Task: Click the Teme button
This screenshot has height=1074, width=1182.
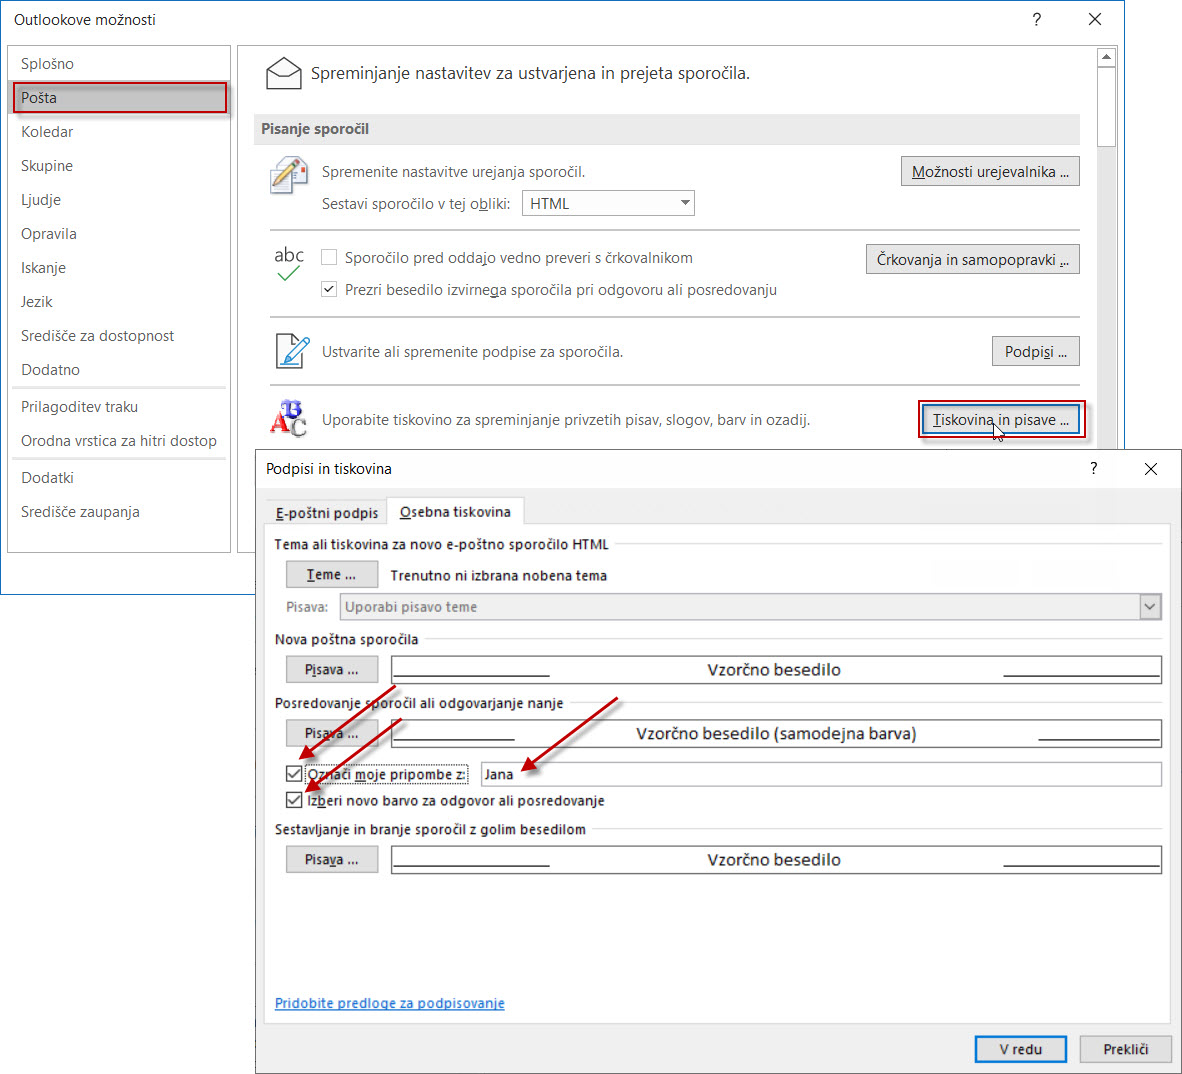Action: tap(332, 574)
